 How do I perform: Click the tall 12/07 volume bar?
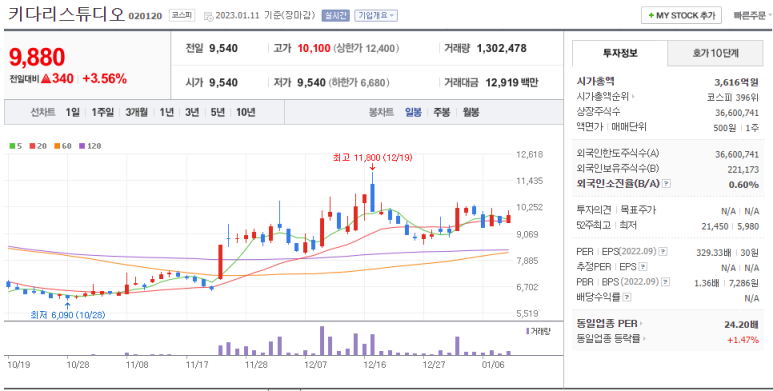pos(321,340)
